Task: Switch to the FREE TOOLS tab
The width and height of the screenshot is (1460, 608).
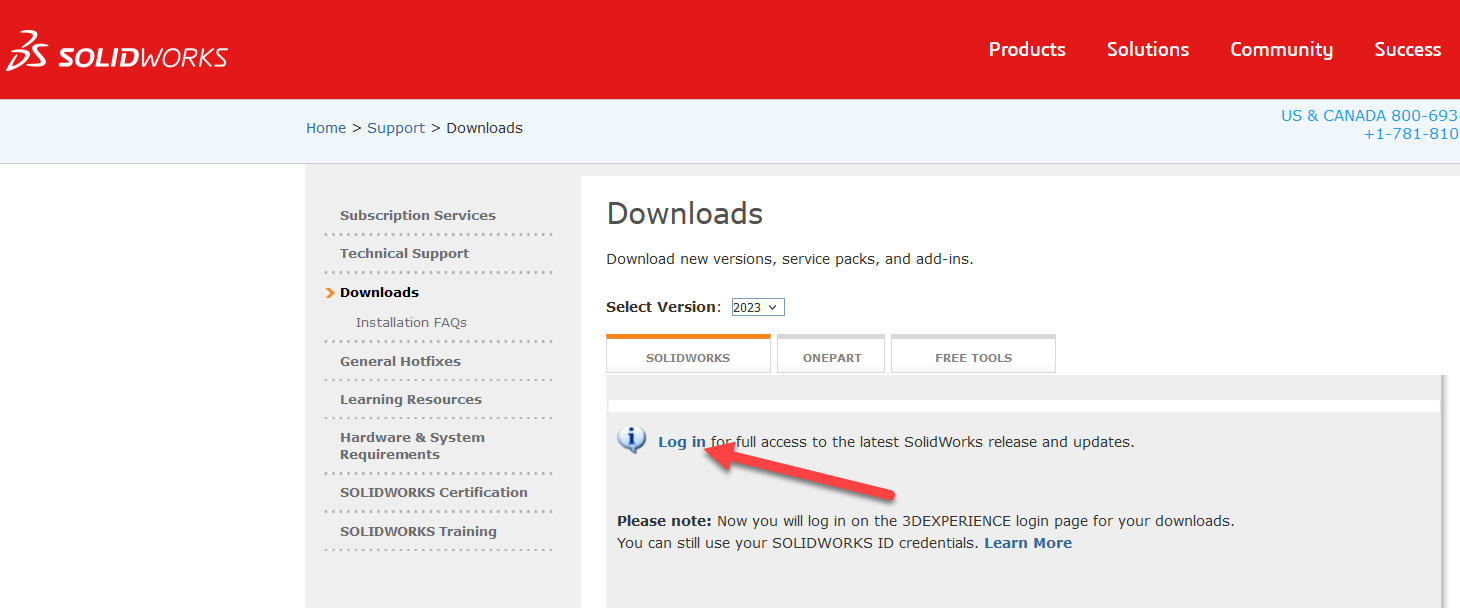Action: point(973,356)
